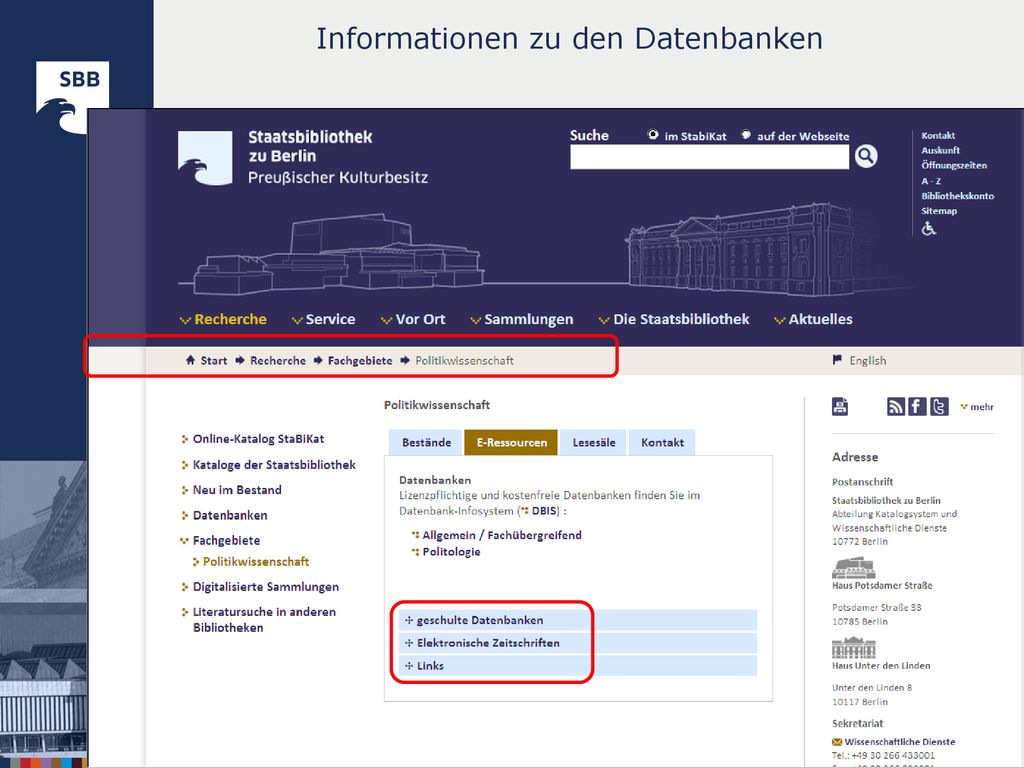Click the magnifying glass search icon
This screenshot has width=1024, height=768.
click(x=866, y=156)
